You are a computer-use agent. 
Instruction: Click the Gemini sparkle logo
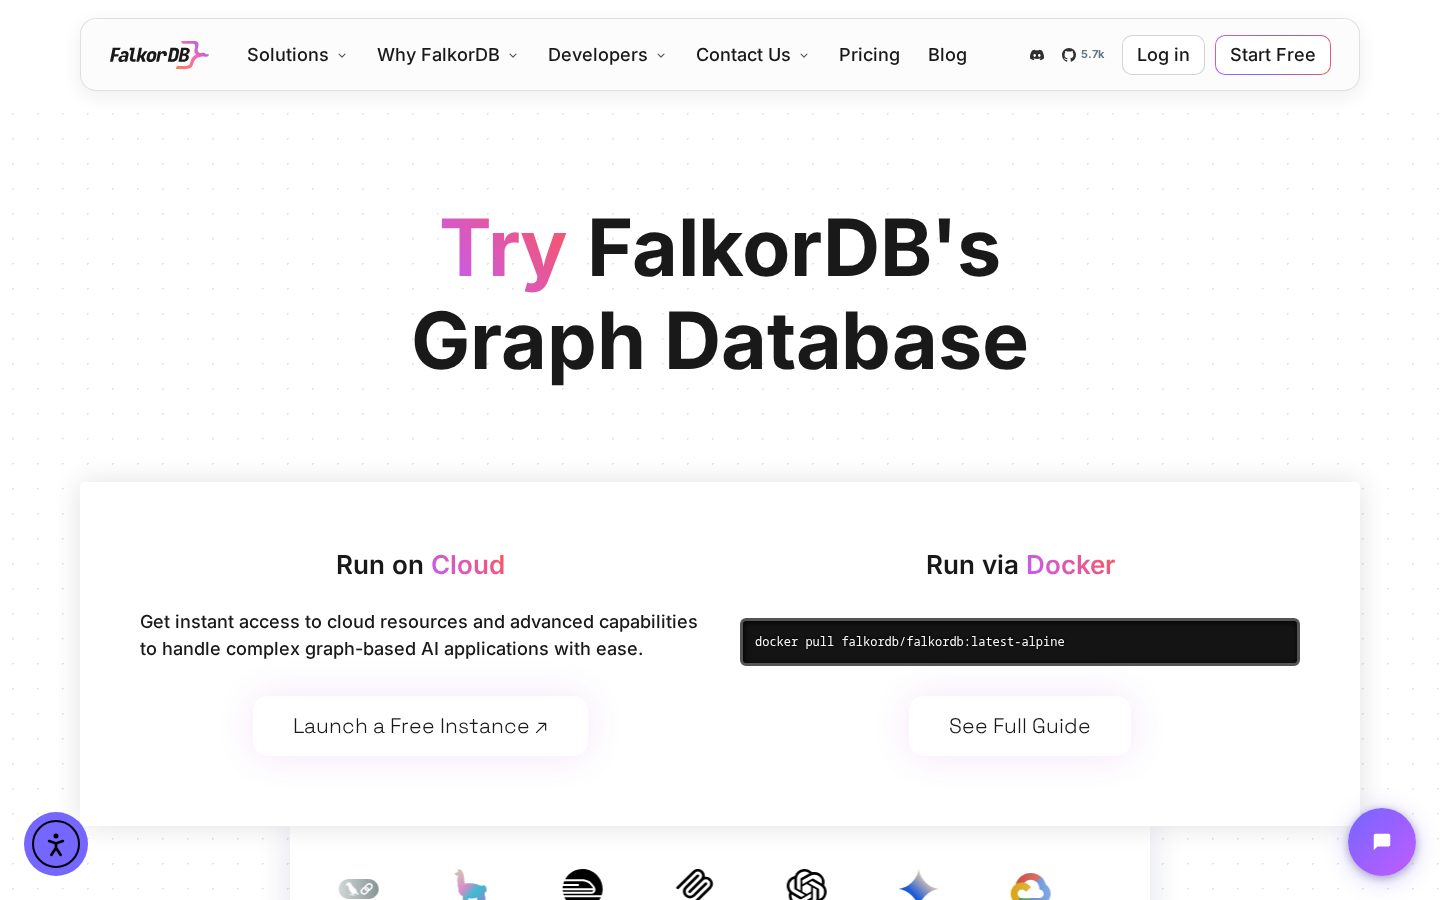coord(918,886)
